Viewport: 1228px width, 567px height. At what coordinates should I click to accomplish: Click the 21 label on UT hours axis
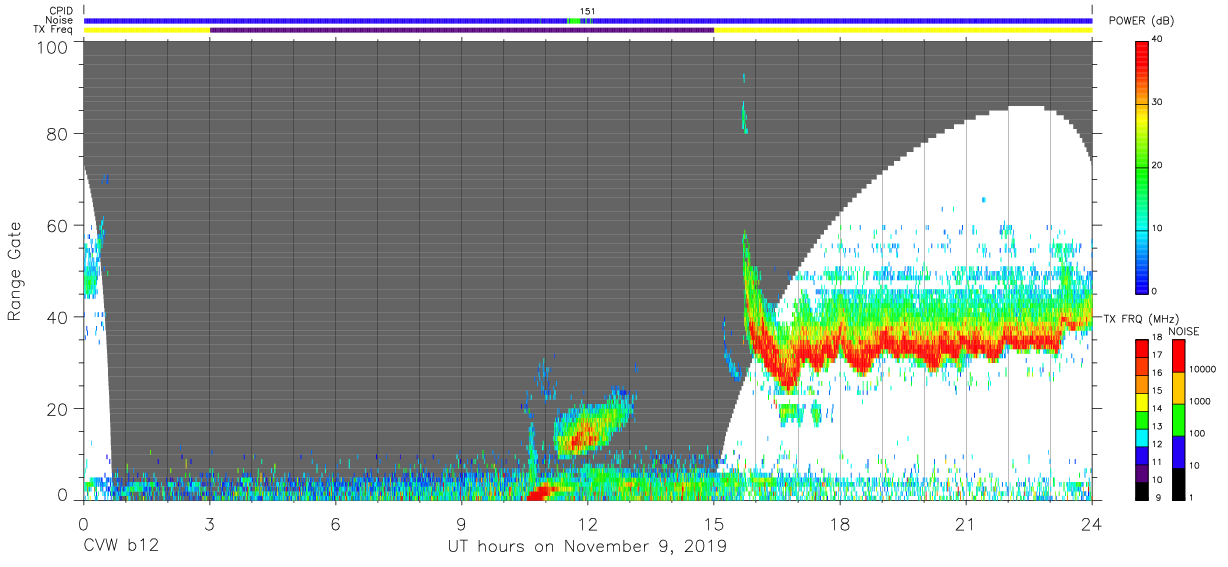(966, 523)
